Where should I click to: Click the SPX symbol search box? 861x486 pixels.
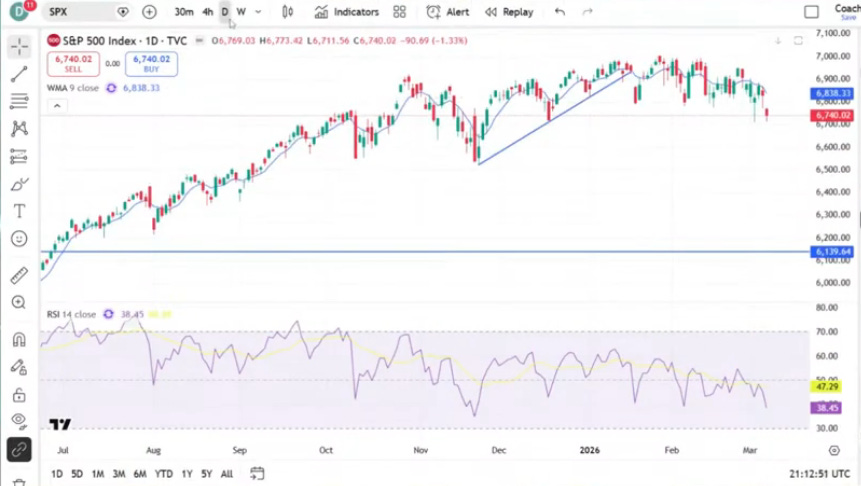87,12
